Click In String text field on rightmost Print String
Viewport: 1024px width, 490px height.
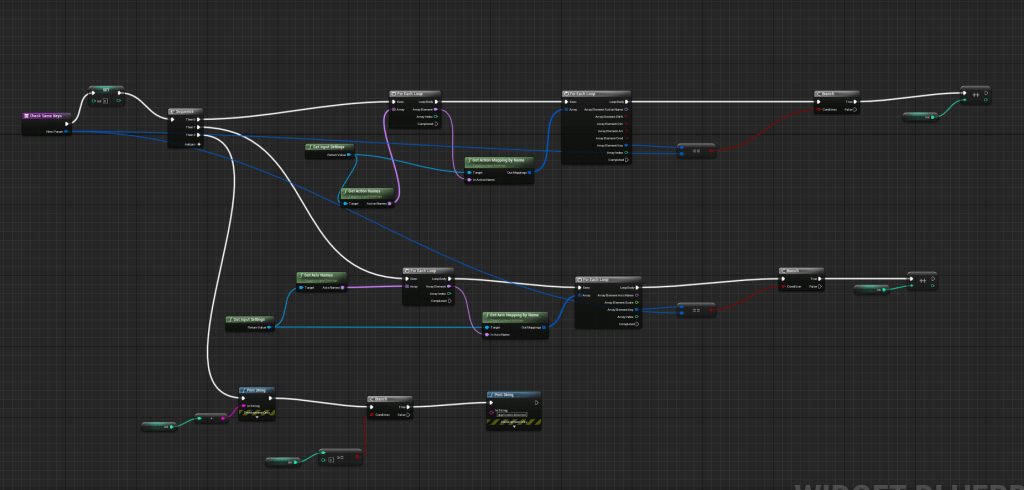point(513,414)
